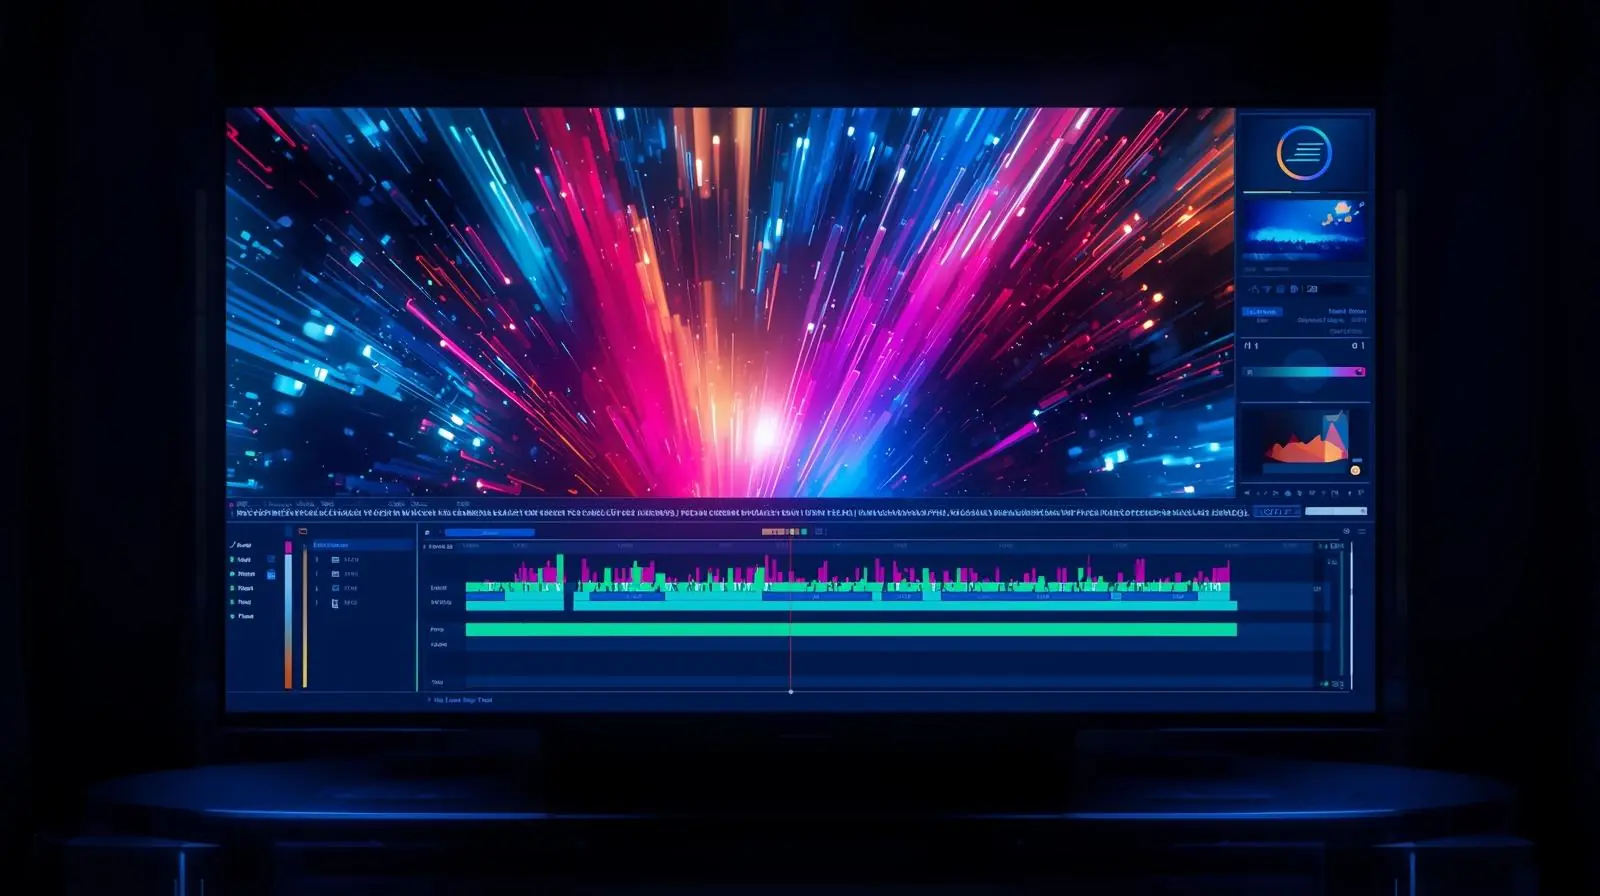Select the highlighted blue header row in the list panel
Image resolution: width=1600 pixels, height=896 pixels.
click(x=362, y=545)
